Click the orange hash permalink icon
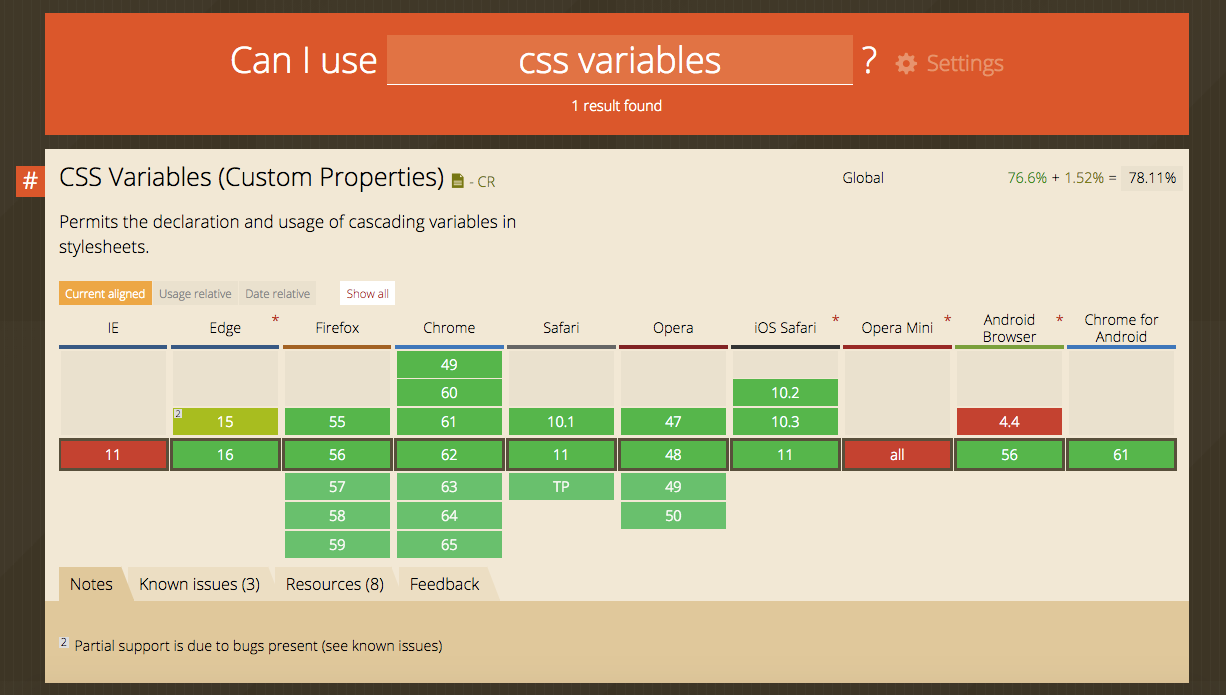 [x=30, y=182]
